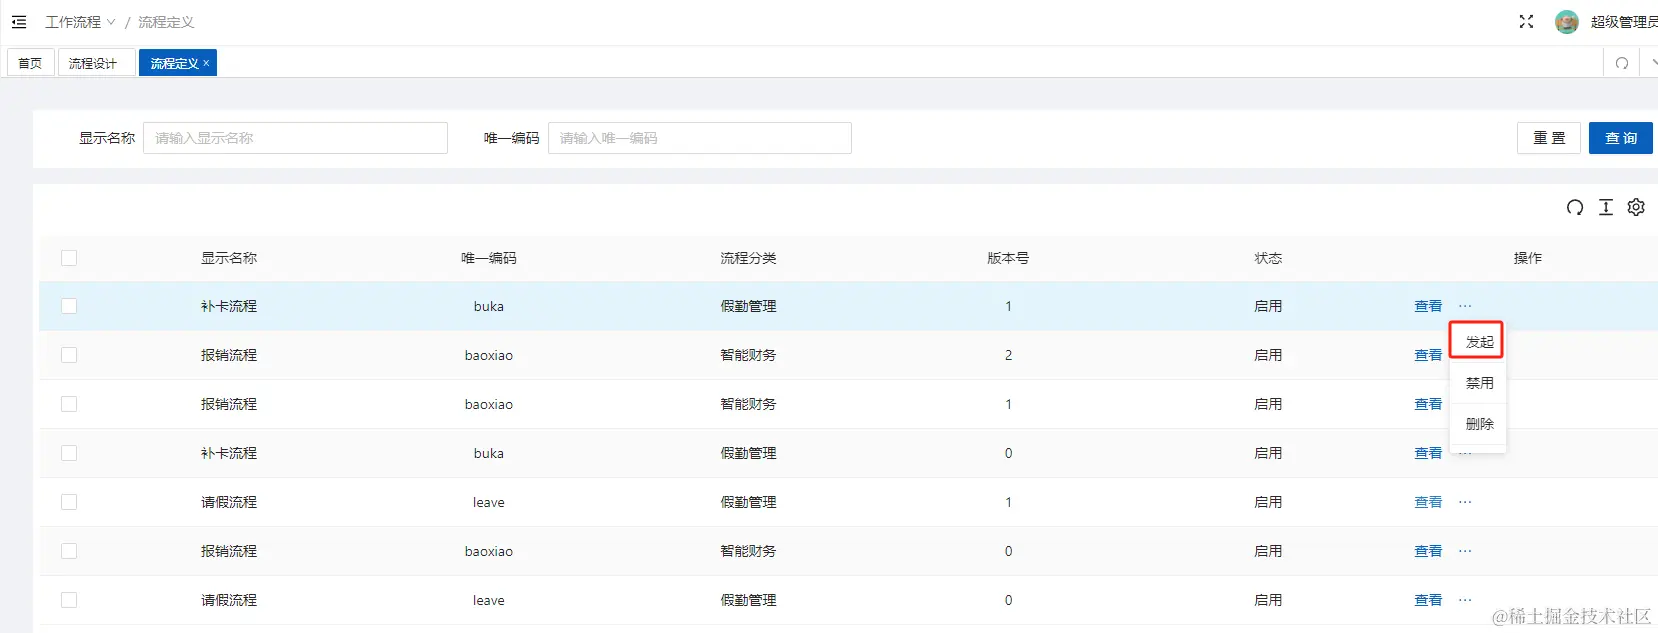Click 请假流程 name in version 1 row
Viewport: 1658px width, 633px height.
point(229,502)
